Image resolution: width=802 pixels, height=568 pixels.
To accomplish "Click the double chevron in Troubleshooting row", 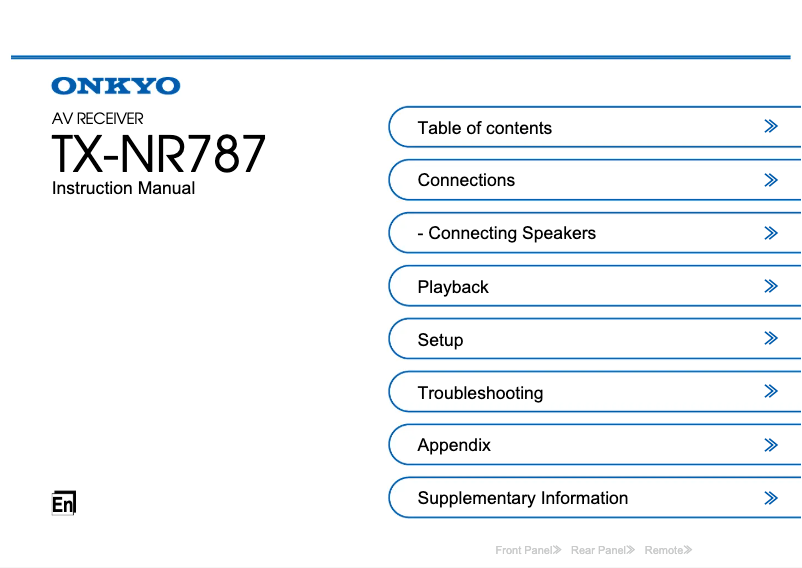I will coord(770,392).
